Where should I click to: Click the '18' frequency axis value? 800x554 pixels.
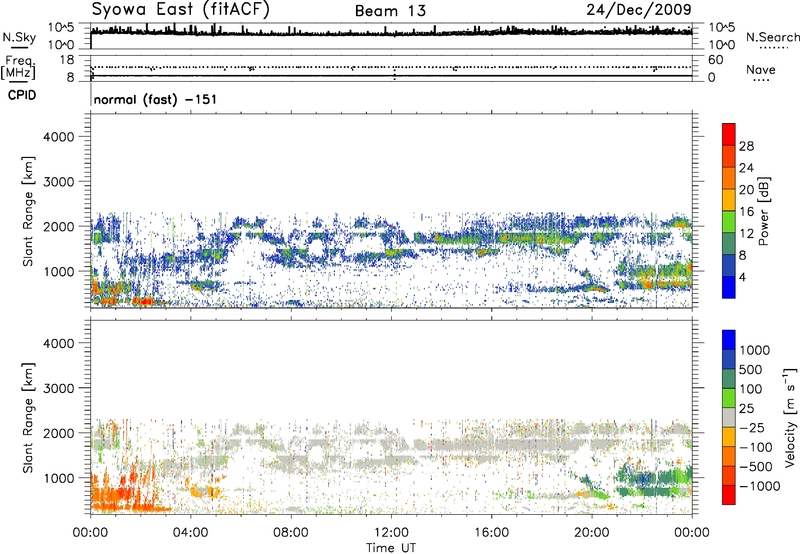tap(67, 60)
